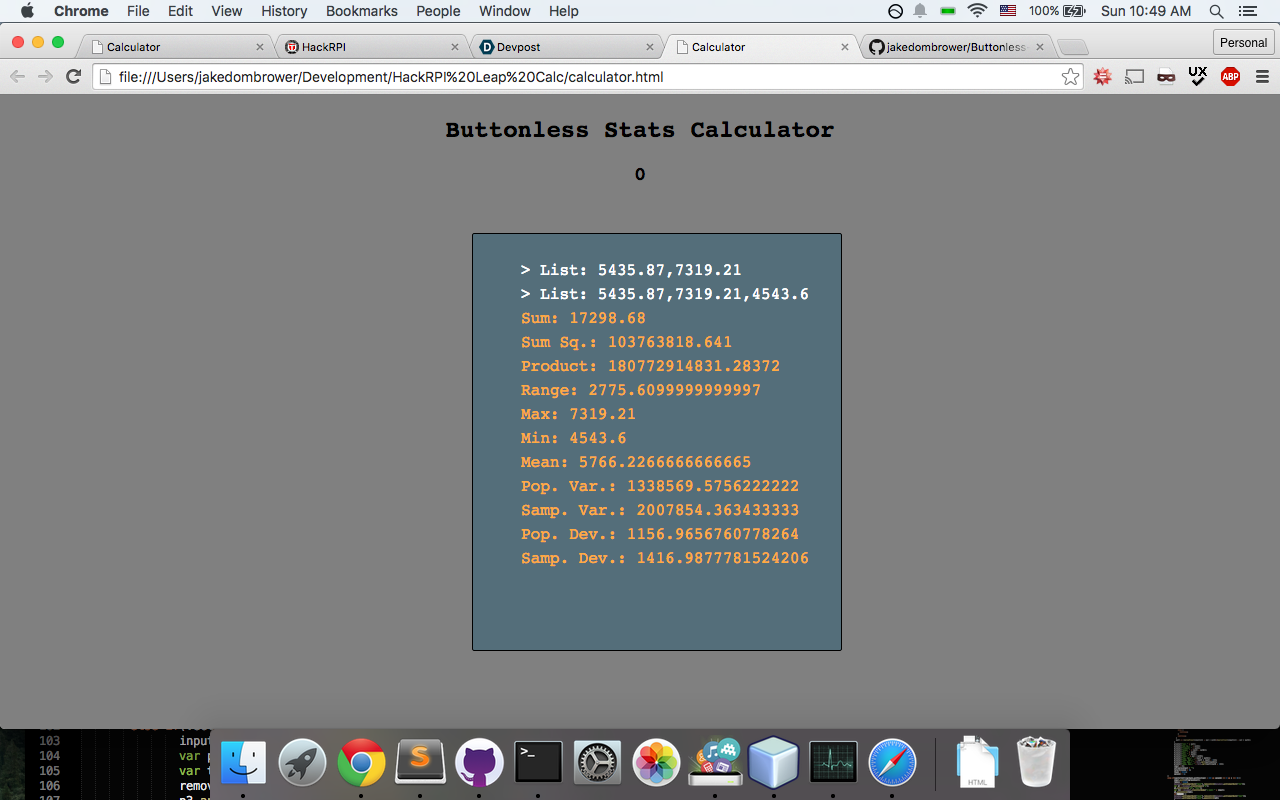This screenshot has width=1280, height=800.
Task: Click the notification bell menu bar icon
Action: (x=919, y=11)
